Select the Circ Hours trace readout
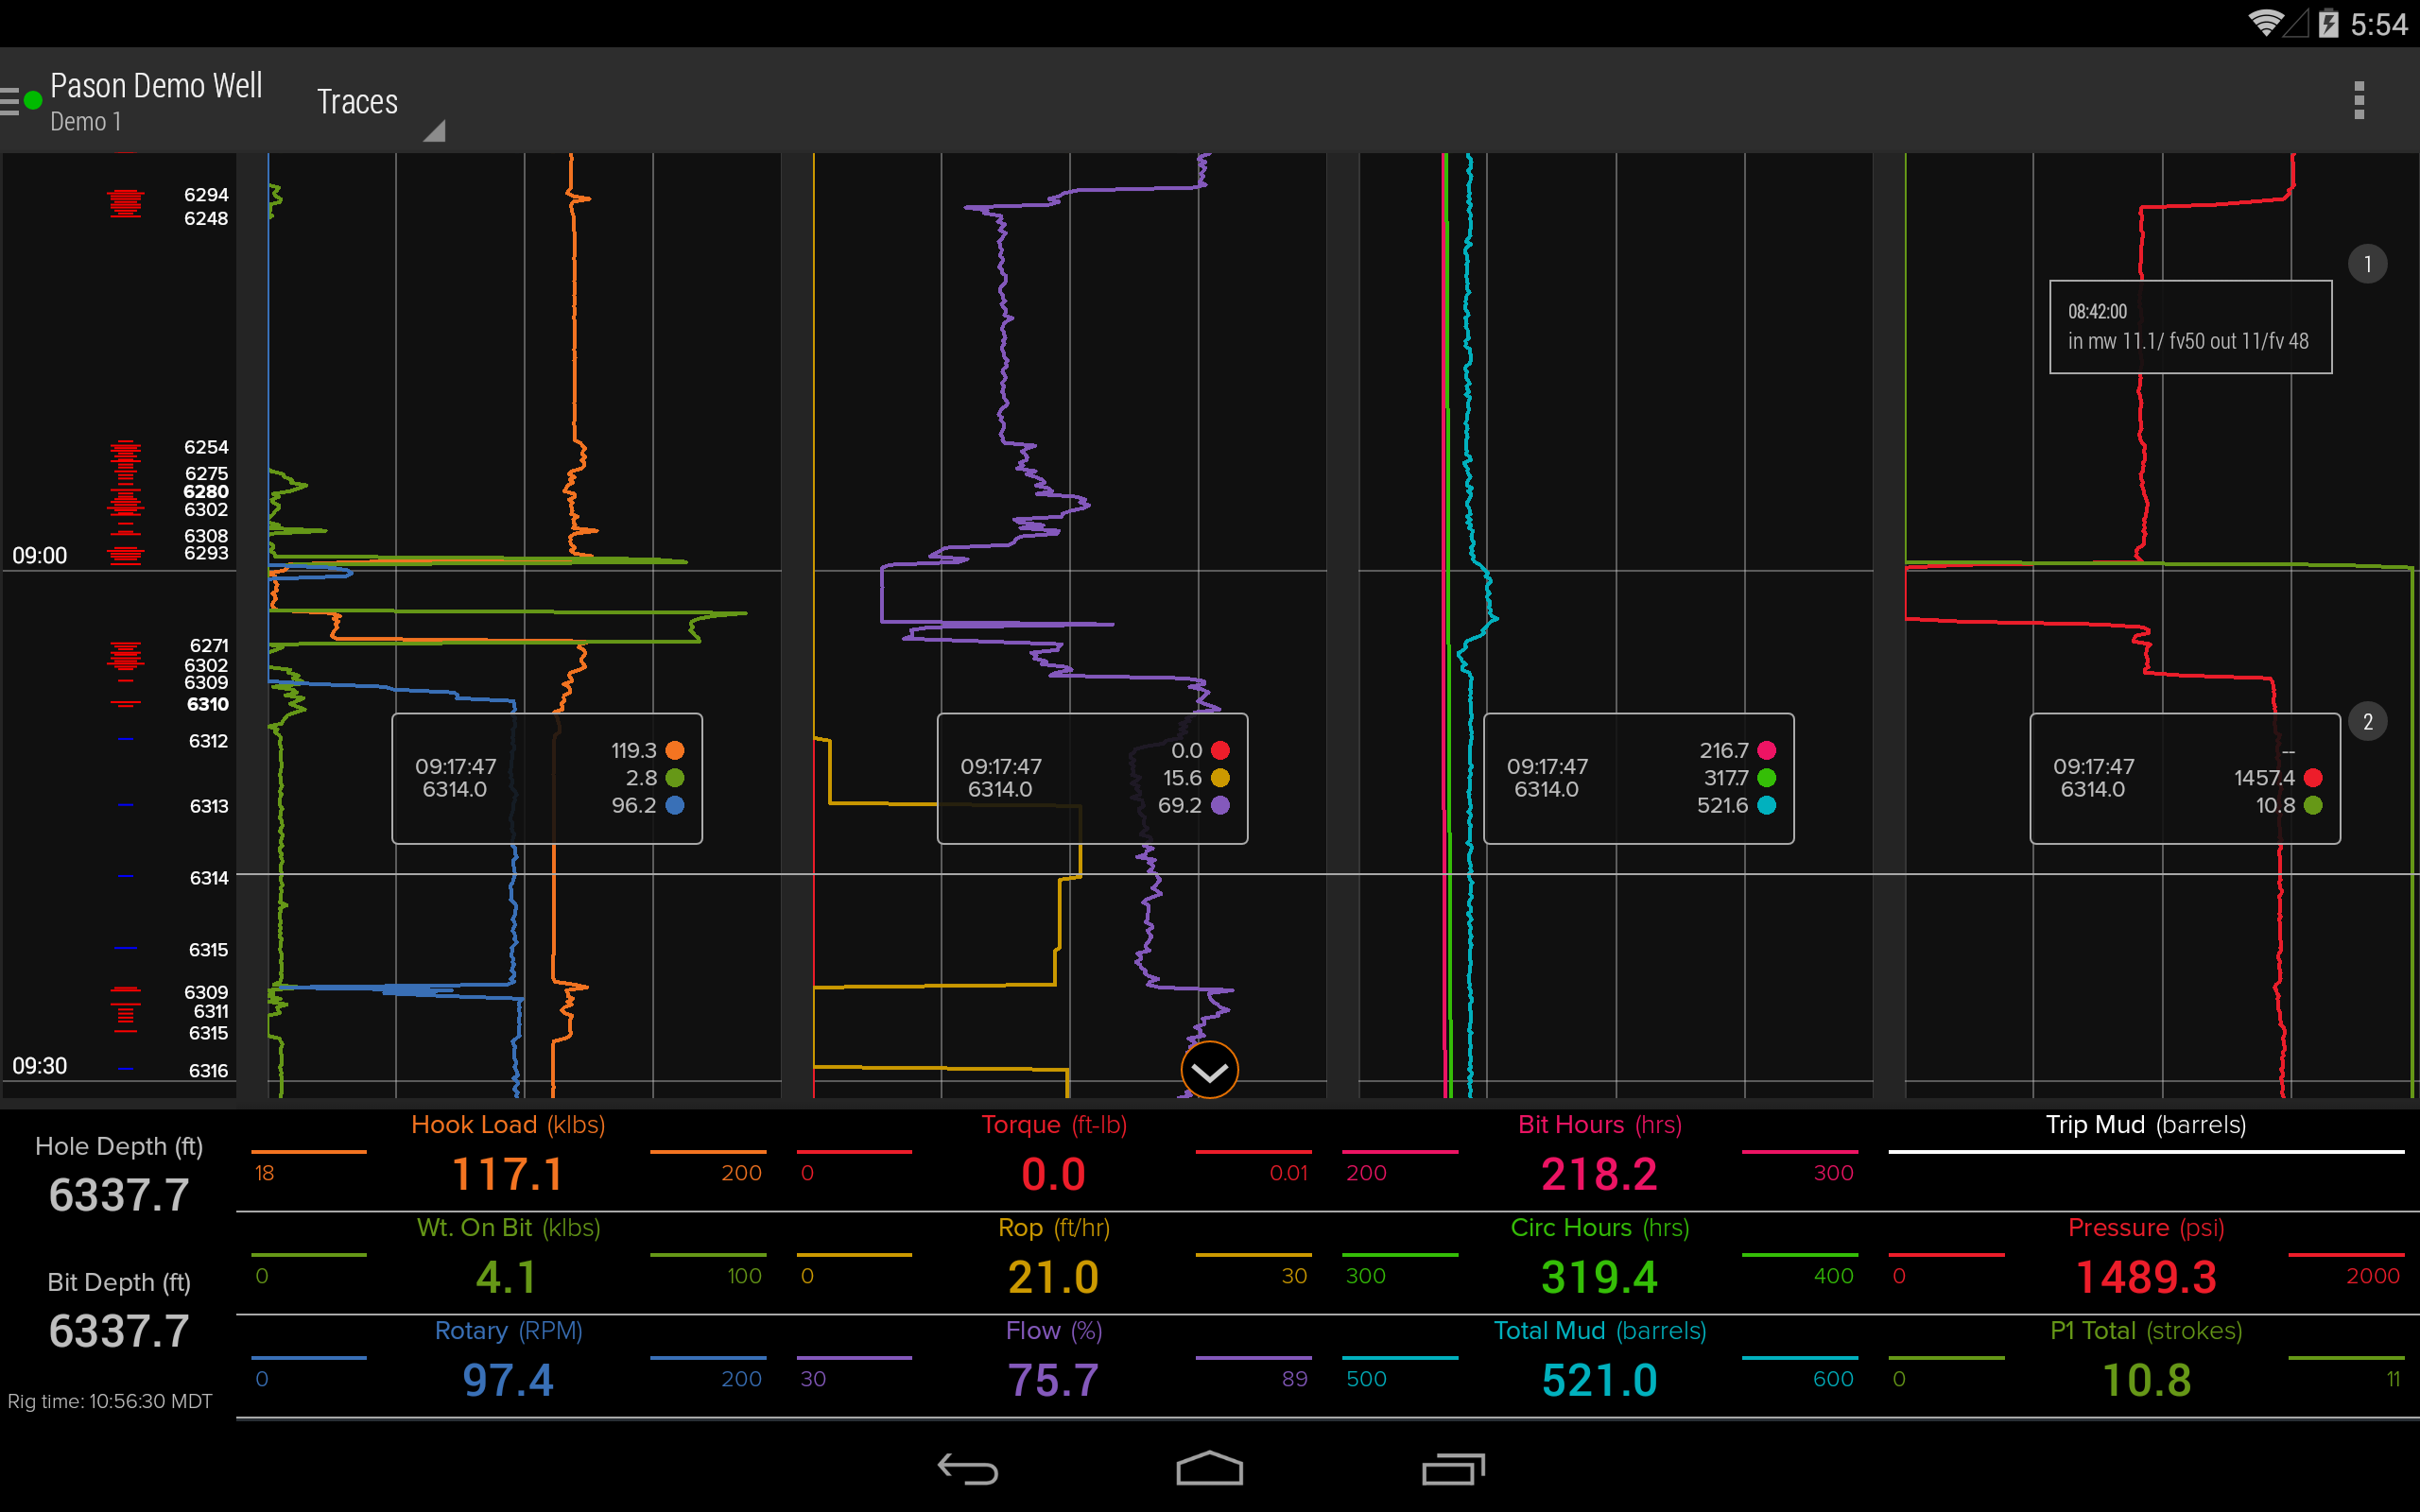This screenshot has width=2420, height=1512. tap(1600, 1262)
